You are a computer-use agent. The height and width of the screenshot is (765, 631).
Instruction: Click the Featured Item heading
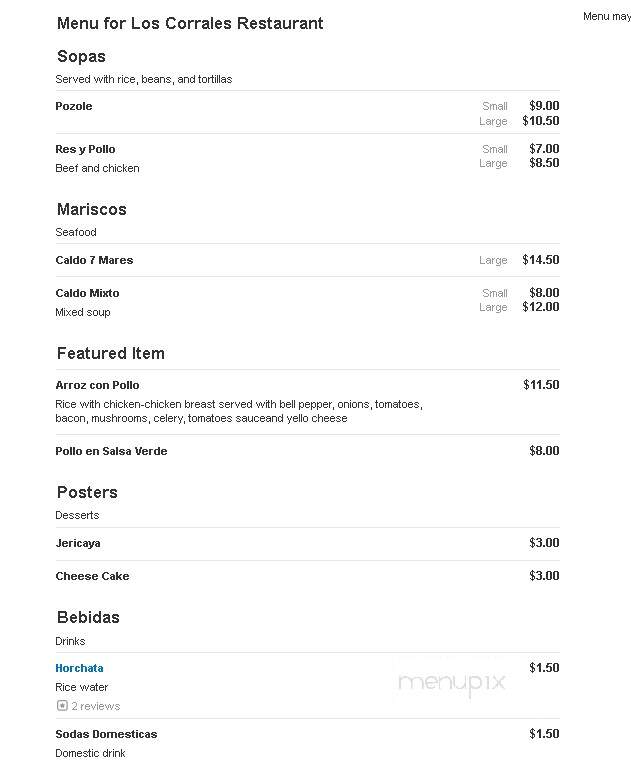[x=111, y=353]
